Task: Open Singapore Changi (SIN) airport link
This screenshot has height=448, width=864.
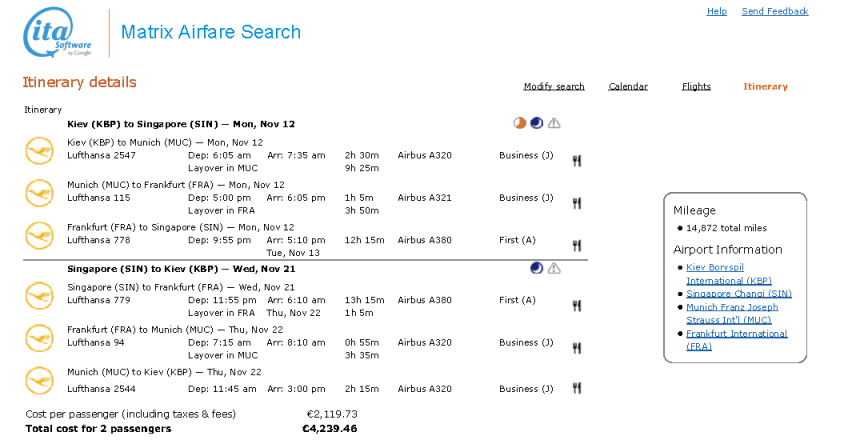Action: 739,294
